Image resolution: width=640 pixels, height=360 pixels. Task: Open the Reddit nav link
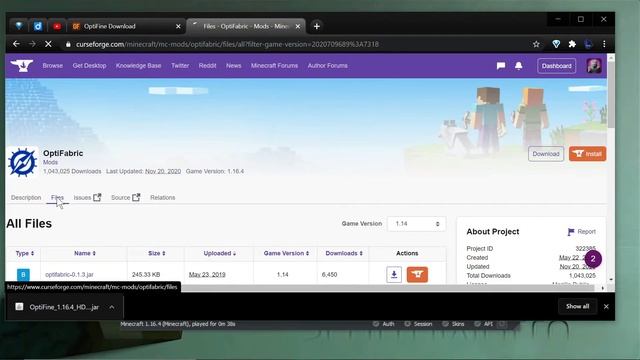207,66
